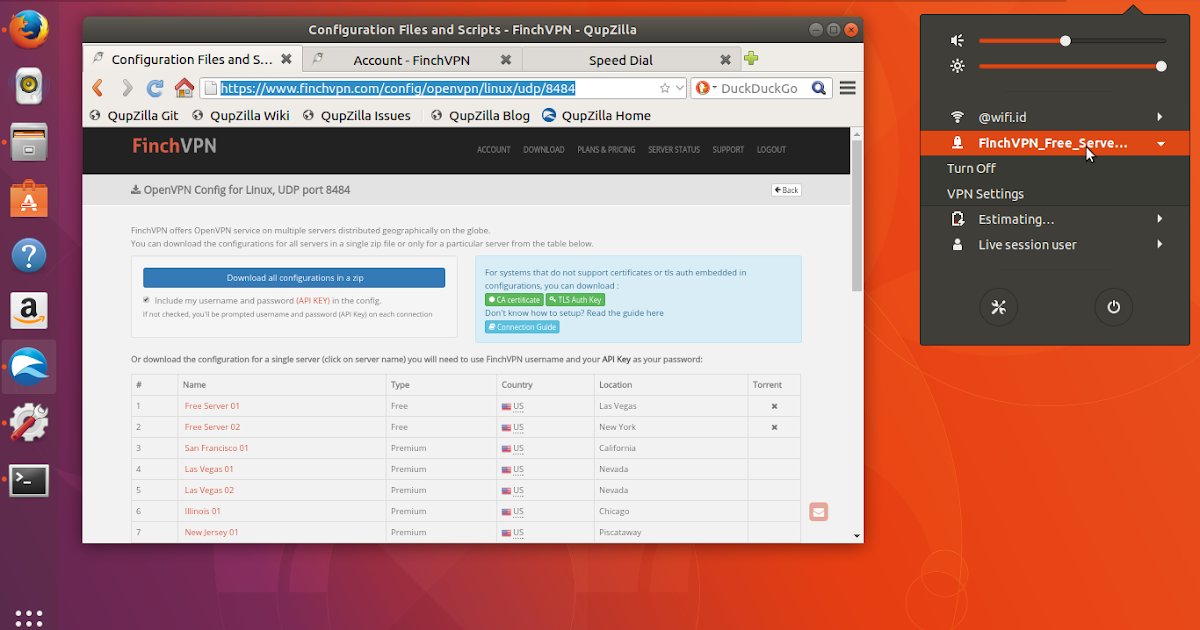This screenshot has width=1200, height=630.
Task: Show applications grid at dock bottom
Action: tap(29, 618)
